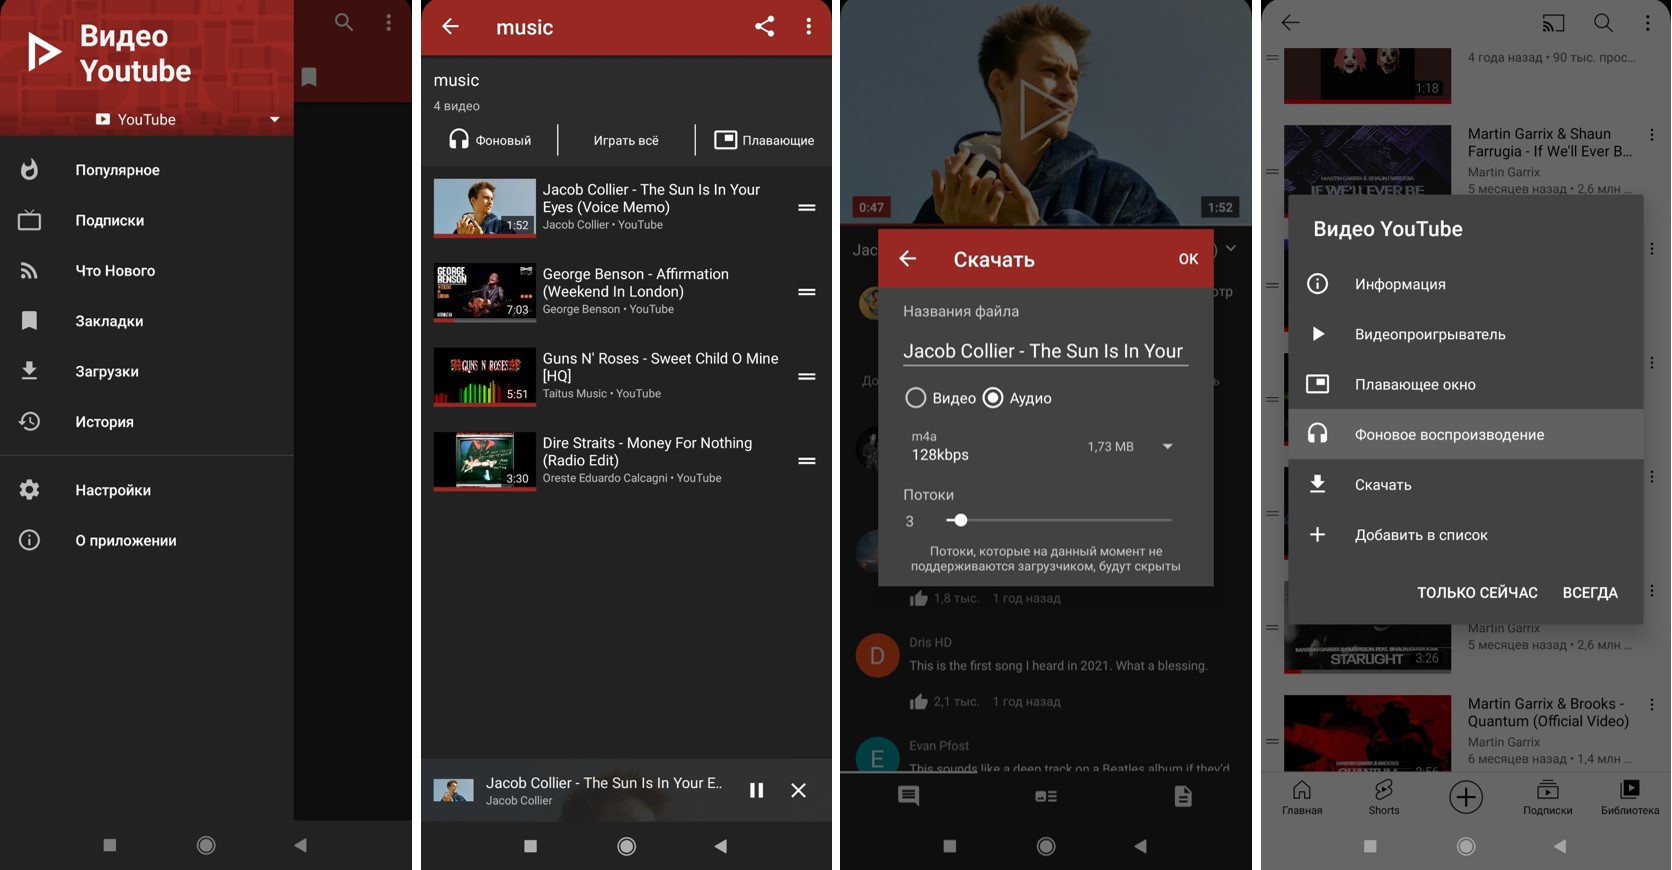Screen dimensions: 1672x870
Task: Open the comments tab icon below video
Action: [908, 796]
